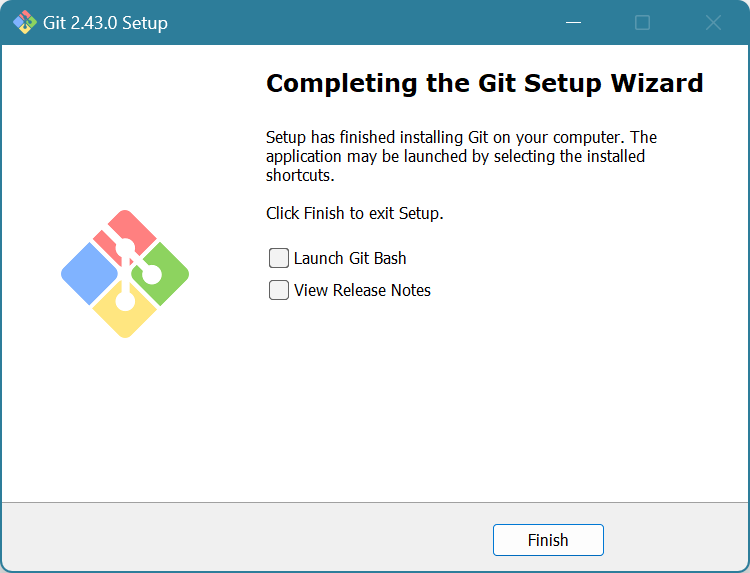The height and width of the screenshot is (573, 750).
Task: Click the "View Release Notes" label text
Action: point(362,291)
